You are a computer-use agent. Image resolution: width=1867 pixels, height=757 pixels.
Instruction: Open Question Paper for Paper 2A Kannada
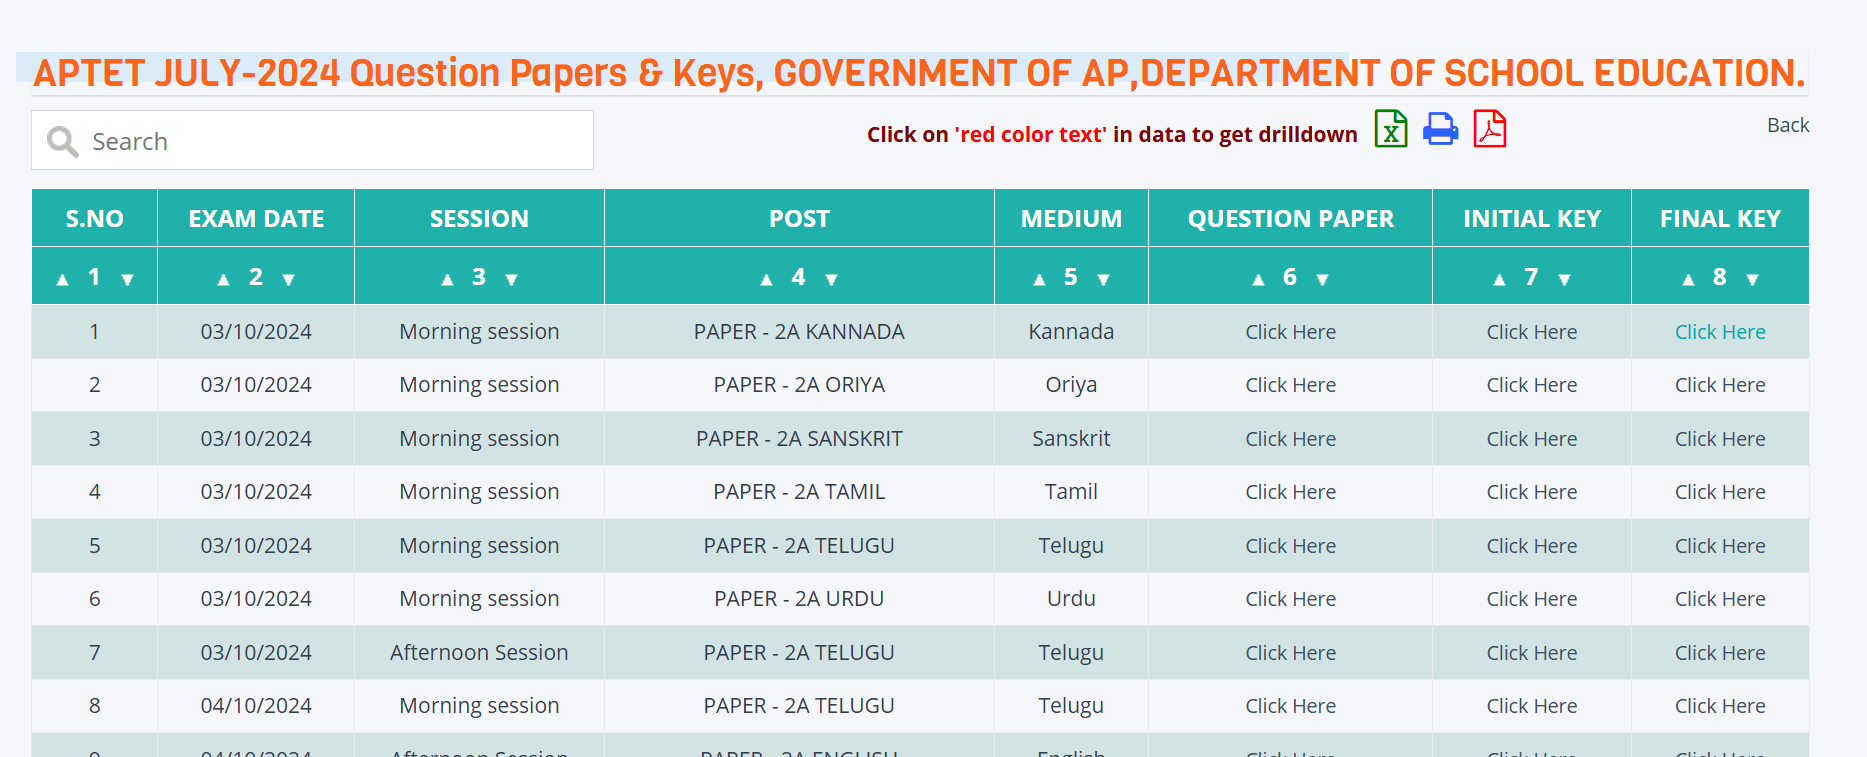pyautogui.click(x=1290, y=332)
